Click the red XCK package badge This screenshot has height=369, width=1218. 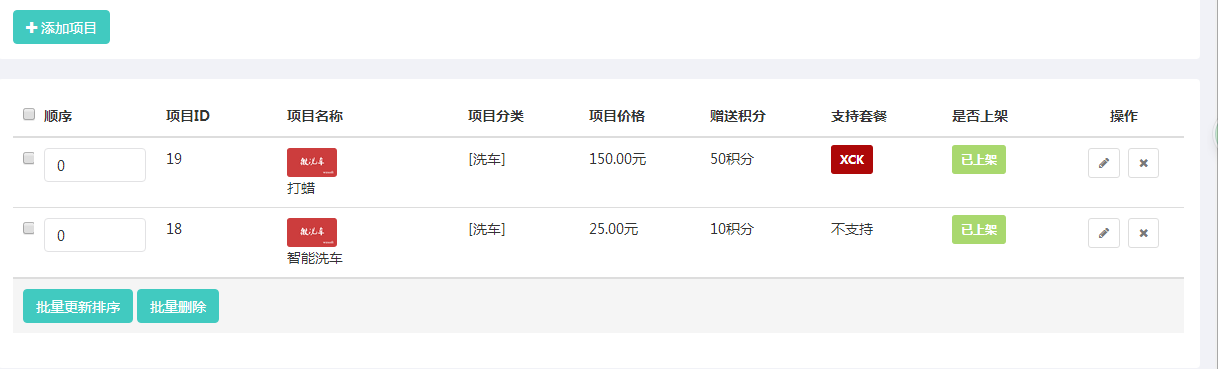tap(852, 159)
